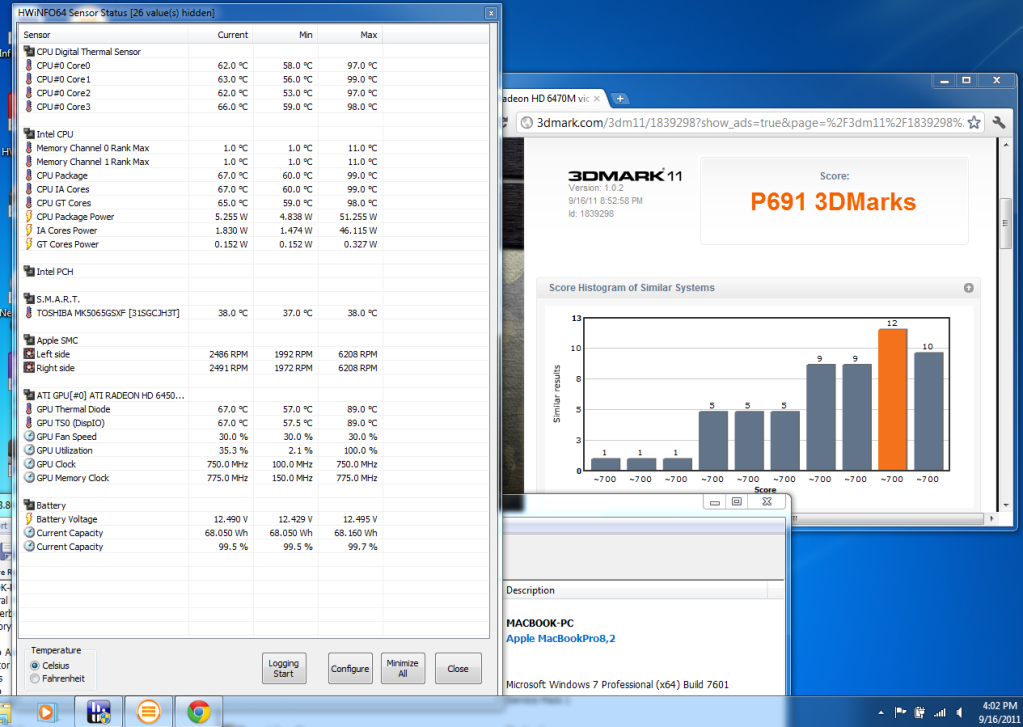Viewport: 1023px width, 727px height.
Task: Open a new tab in Chrome
Action: pos(620,99)
